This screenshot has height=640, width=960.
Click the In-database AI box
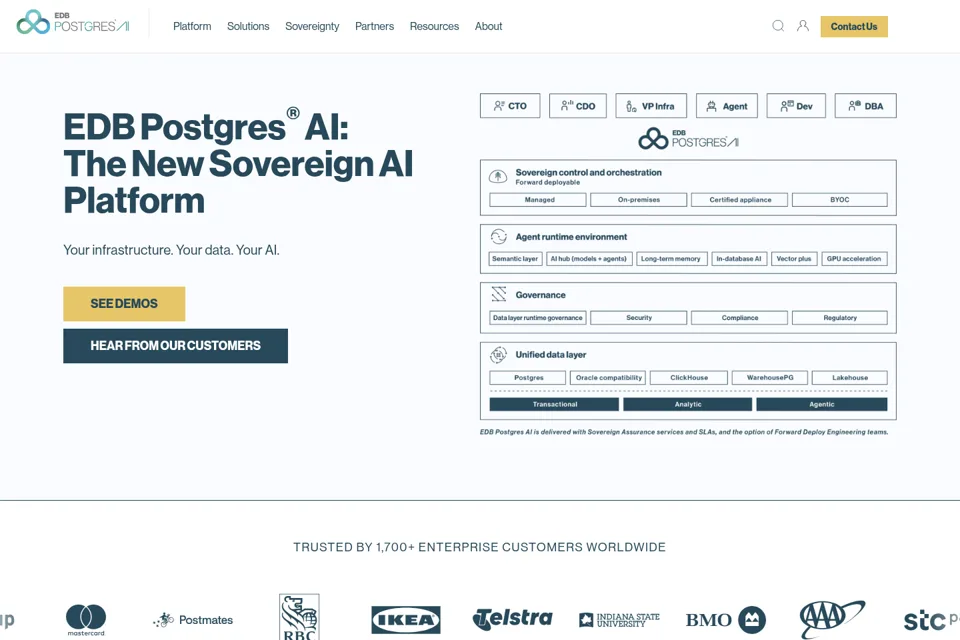[739, 259]
